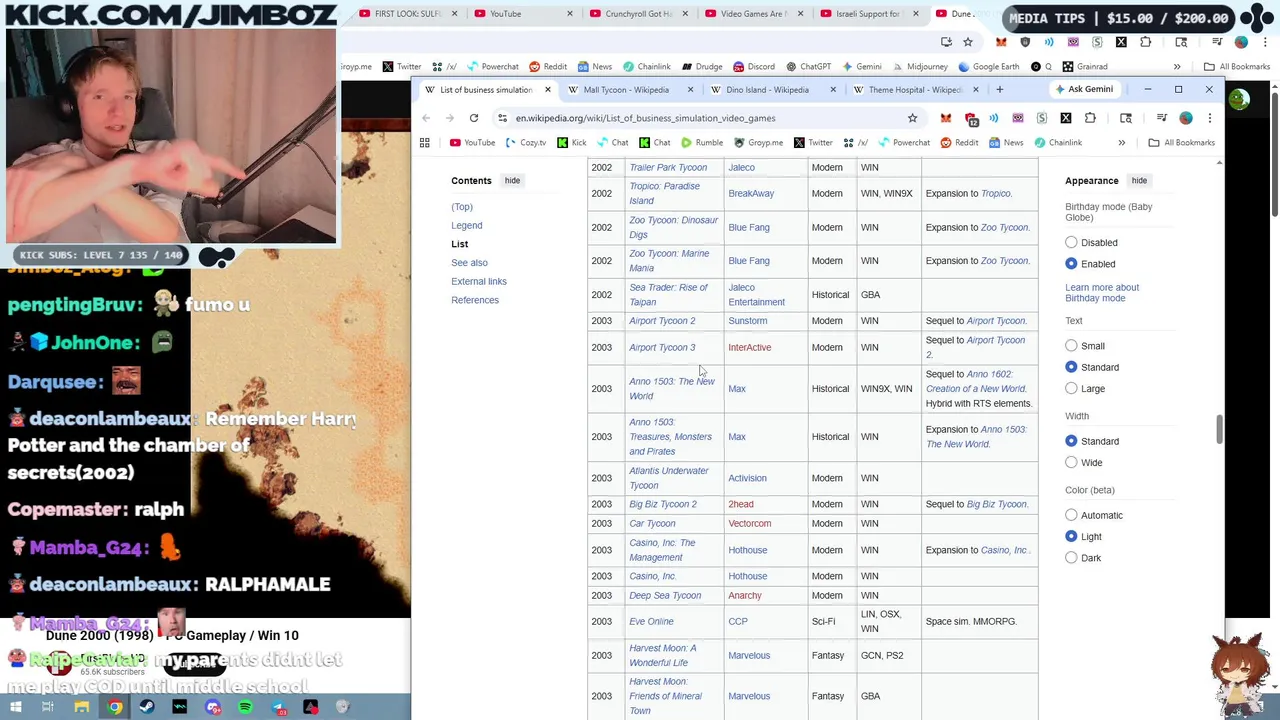Select Dark color mode

(x=1071, y=558)
